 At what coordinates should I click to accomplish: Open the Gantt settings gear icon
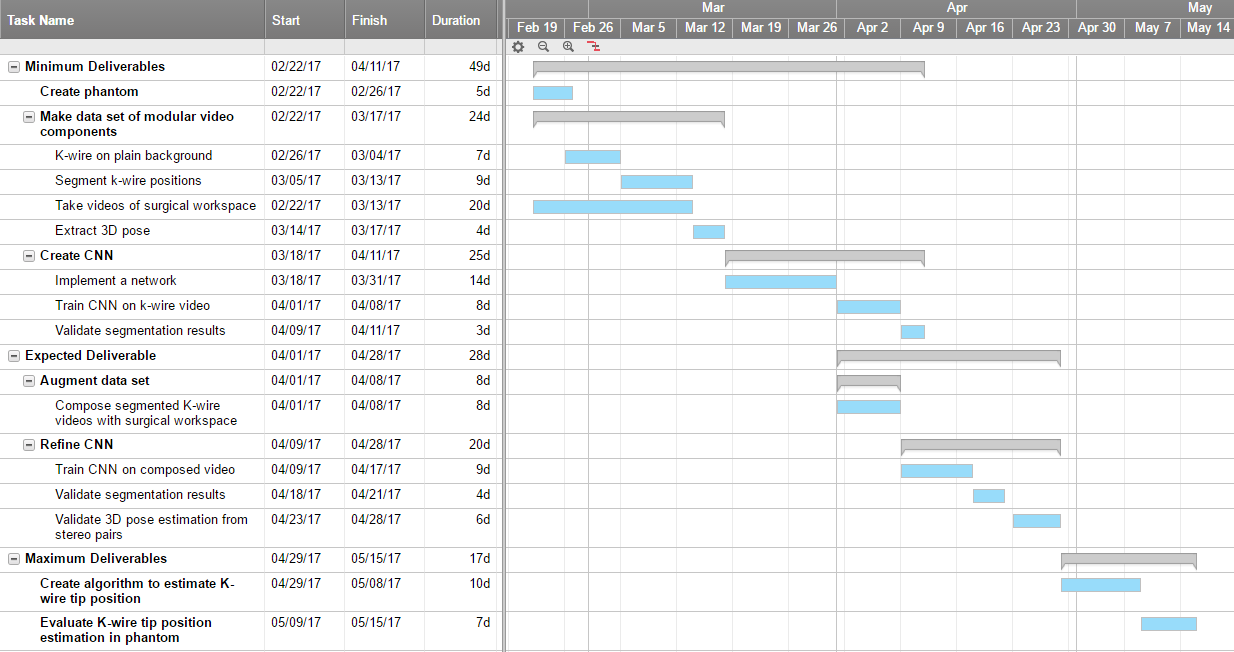(x=518, y=46)
